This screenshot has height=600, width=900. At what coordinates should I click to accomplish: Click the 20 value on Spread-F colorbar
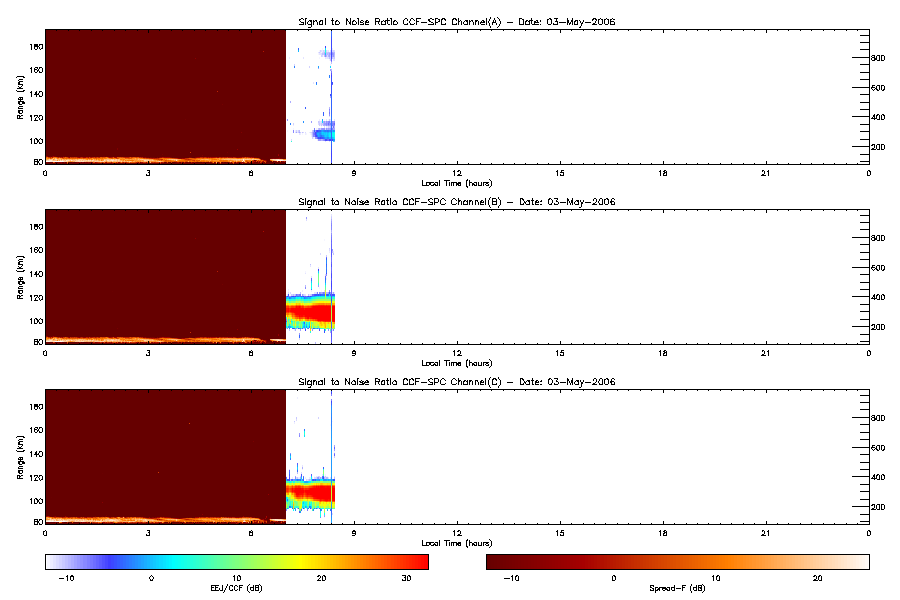point(817,578)
